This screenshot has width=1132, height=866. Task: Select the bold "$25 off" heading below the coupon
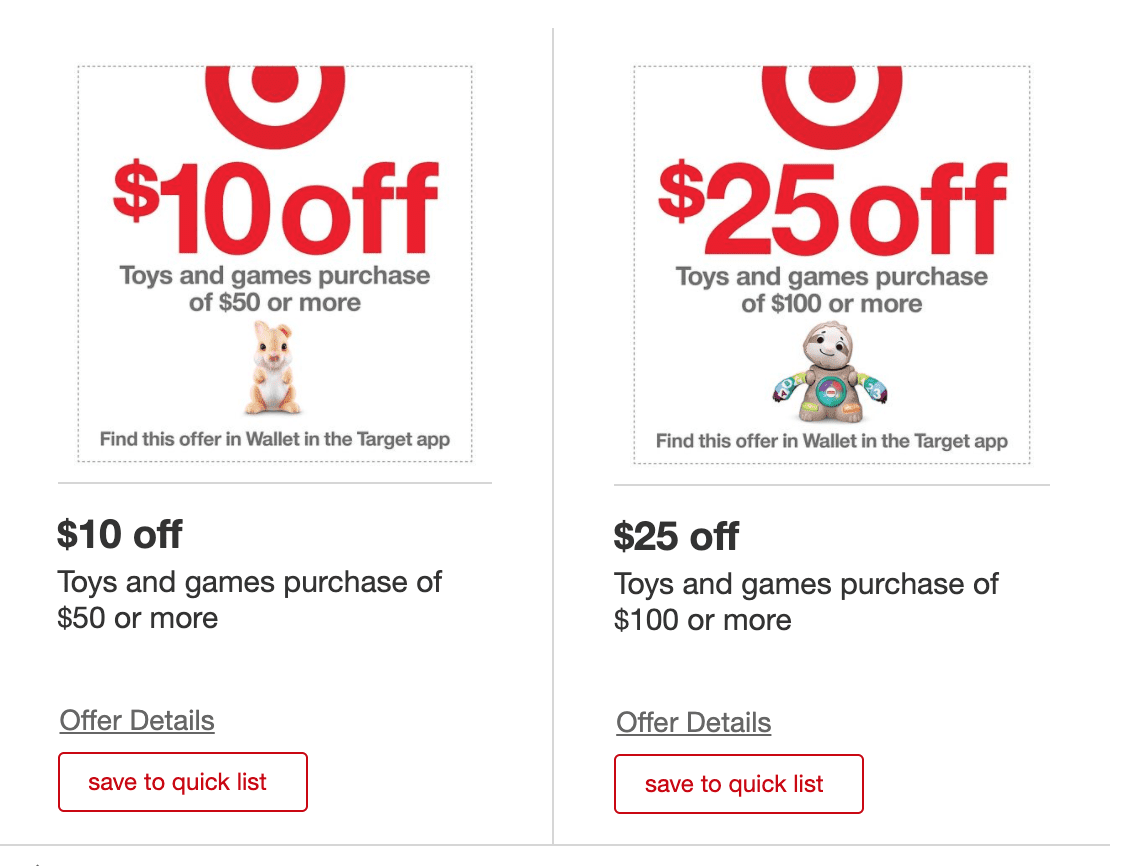click(x=676, y=536)
